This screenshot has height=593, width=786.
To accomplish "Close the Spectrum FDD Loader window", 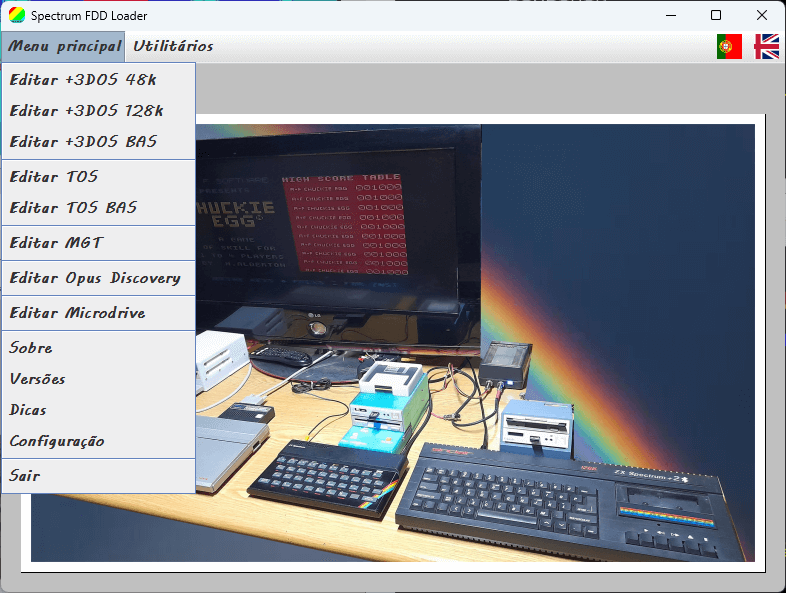I will click(761, 16).
